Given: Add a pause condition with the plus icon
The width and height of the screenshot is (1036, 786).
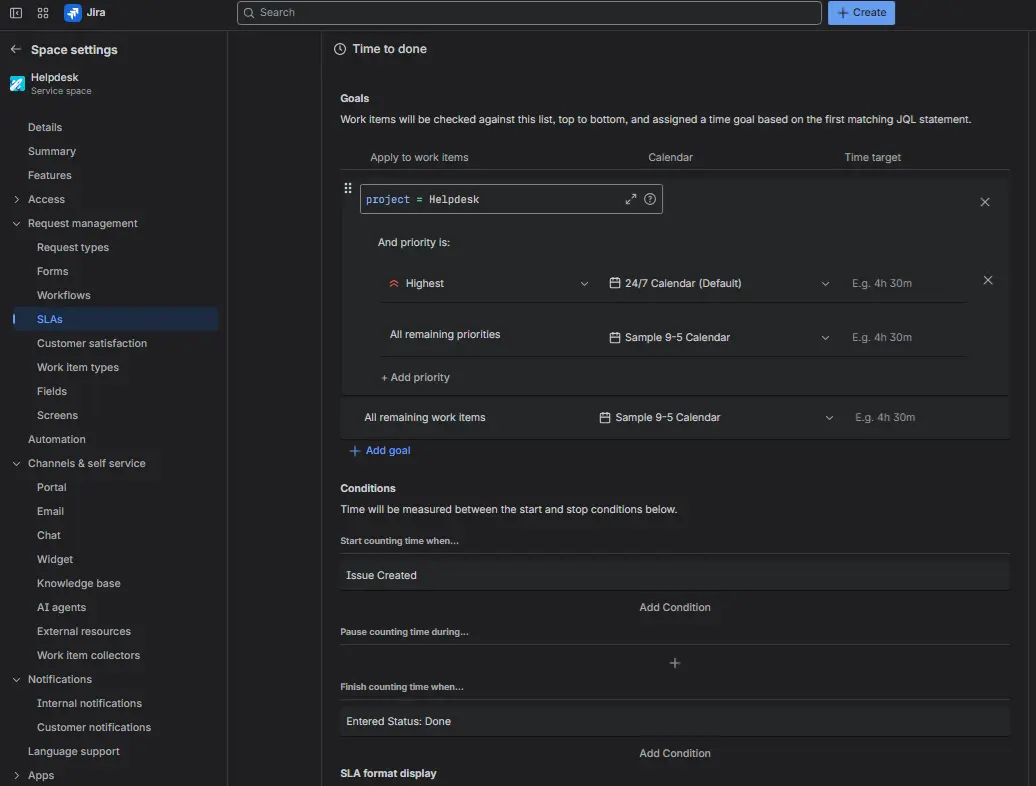Looking at the screenshot, I should point(675,662).
